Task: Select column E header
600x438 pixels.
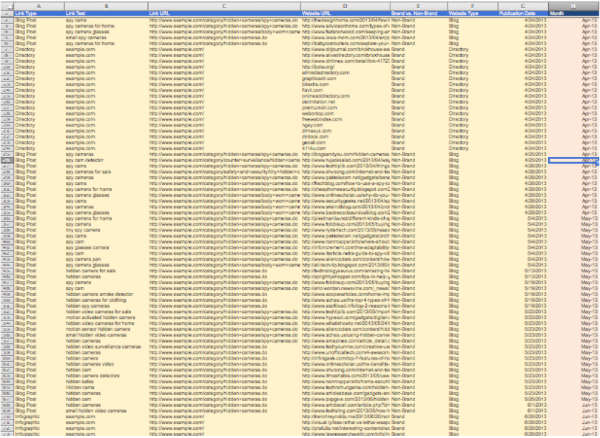Action: [419, 6]
